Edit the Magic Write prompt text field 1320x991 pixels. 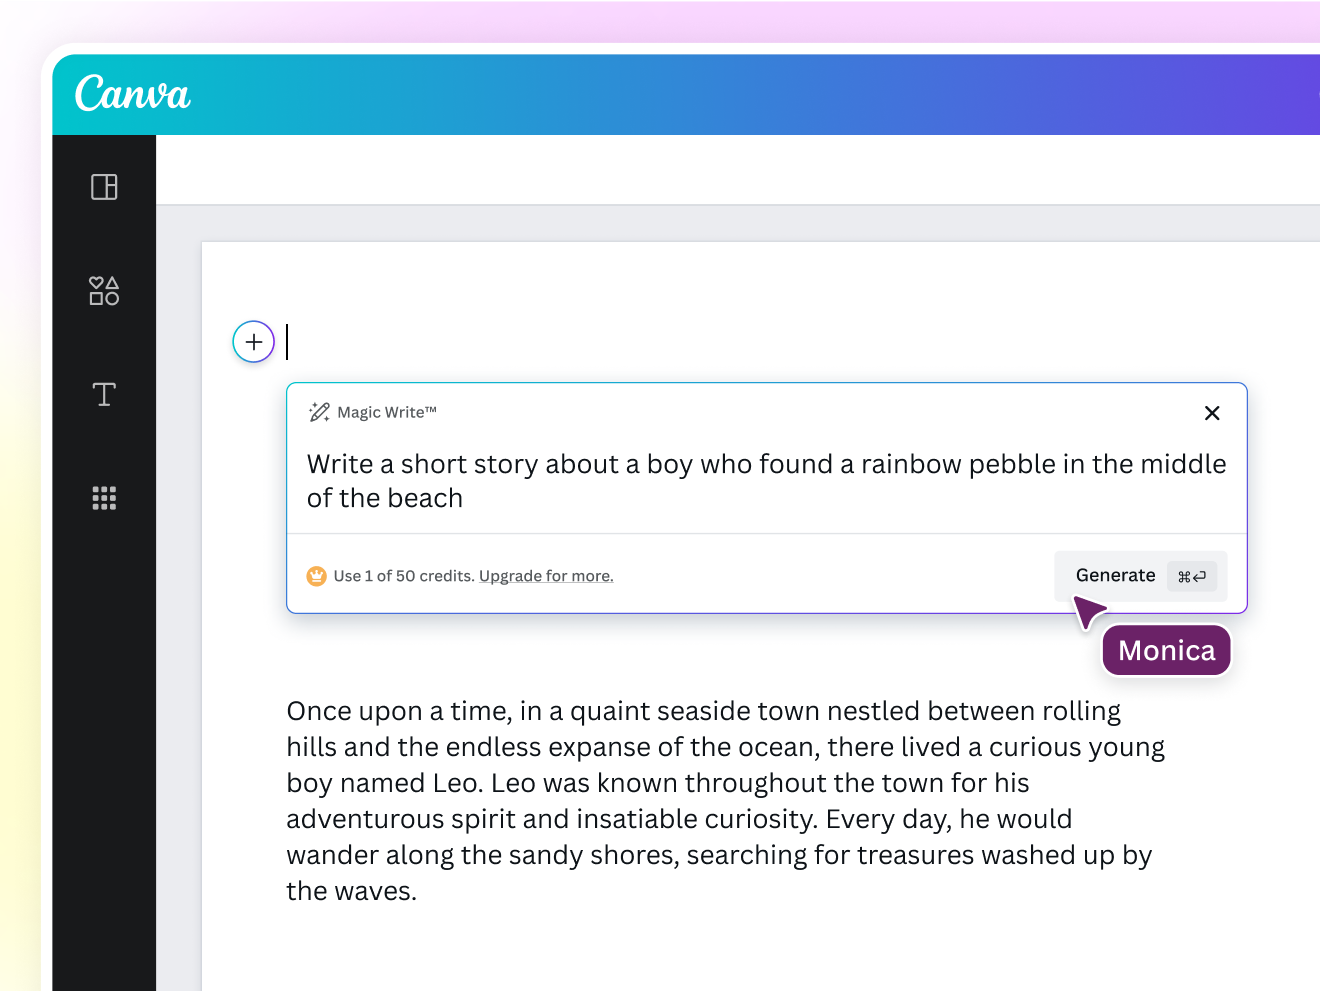[x=766, y=480]
